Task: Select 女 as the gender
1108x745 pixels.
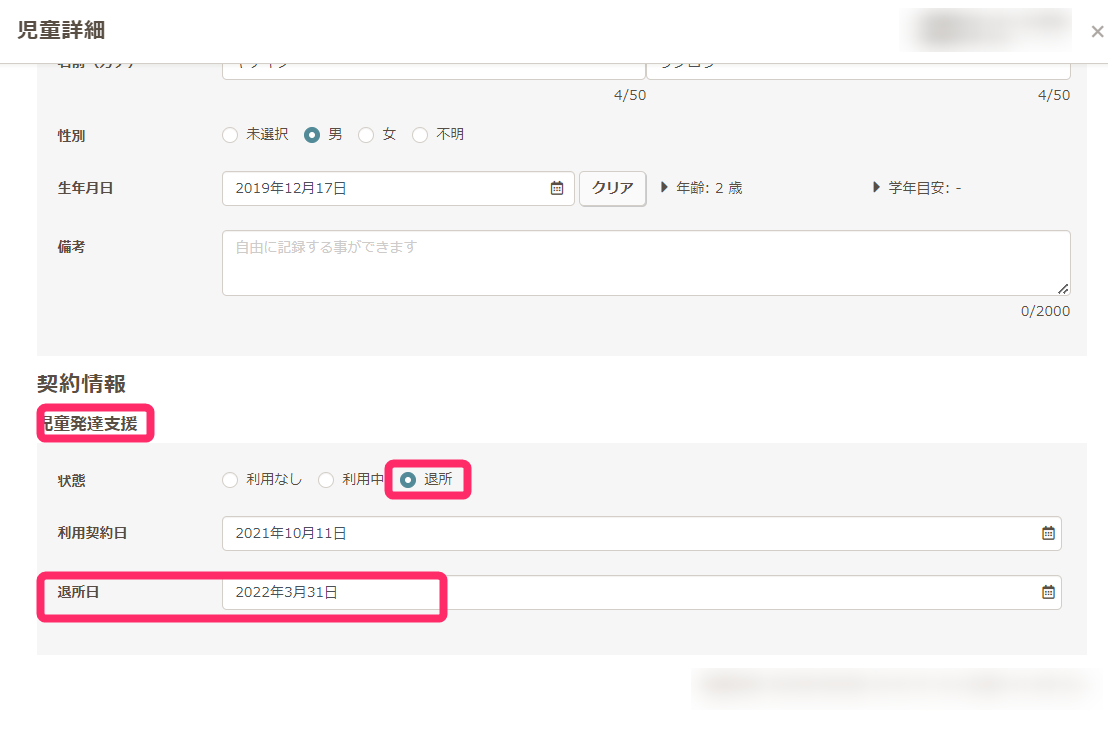Action: point(366,134)
